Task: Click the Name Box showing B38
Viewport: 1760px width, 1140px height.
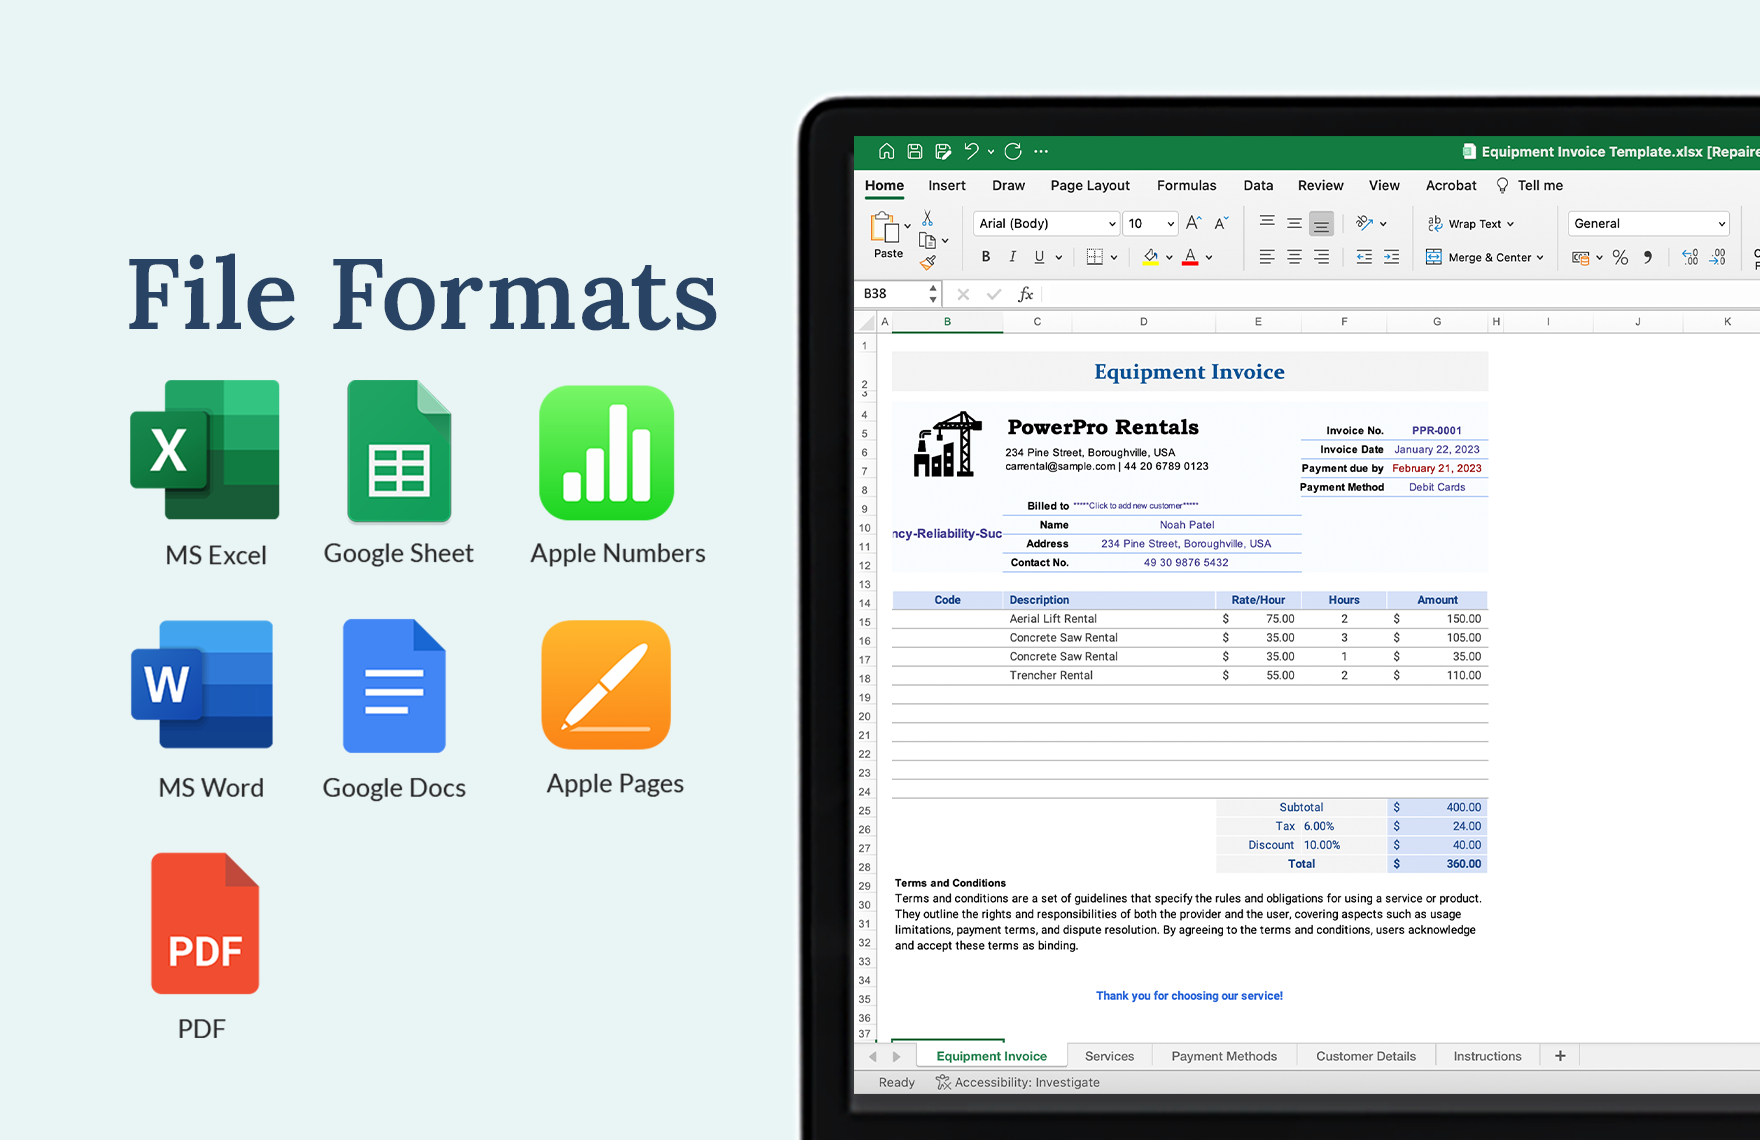Action: [892, 294]
